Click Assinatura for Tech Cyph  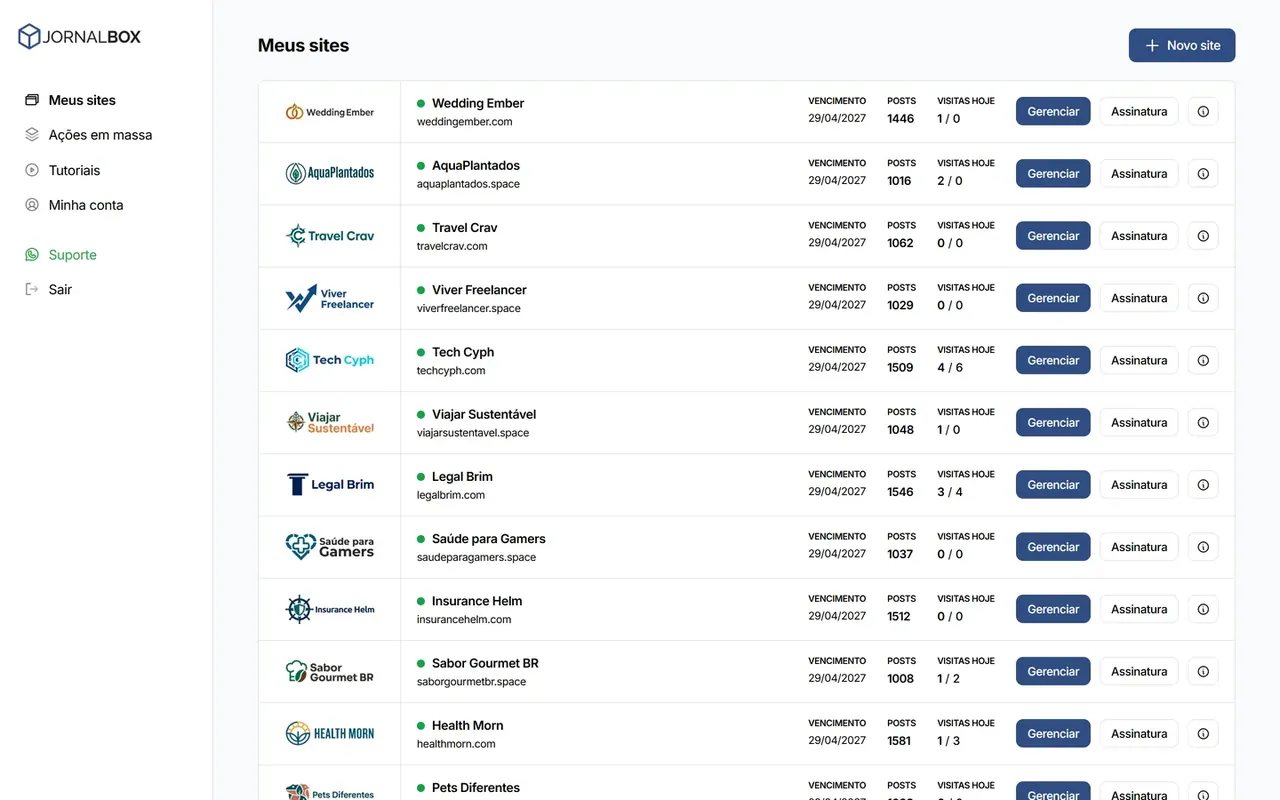pyautogui.click(x=1139, y=360)
